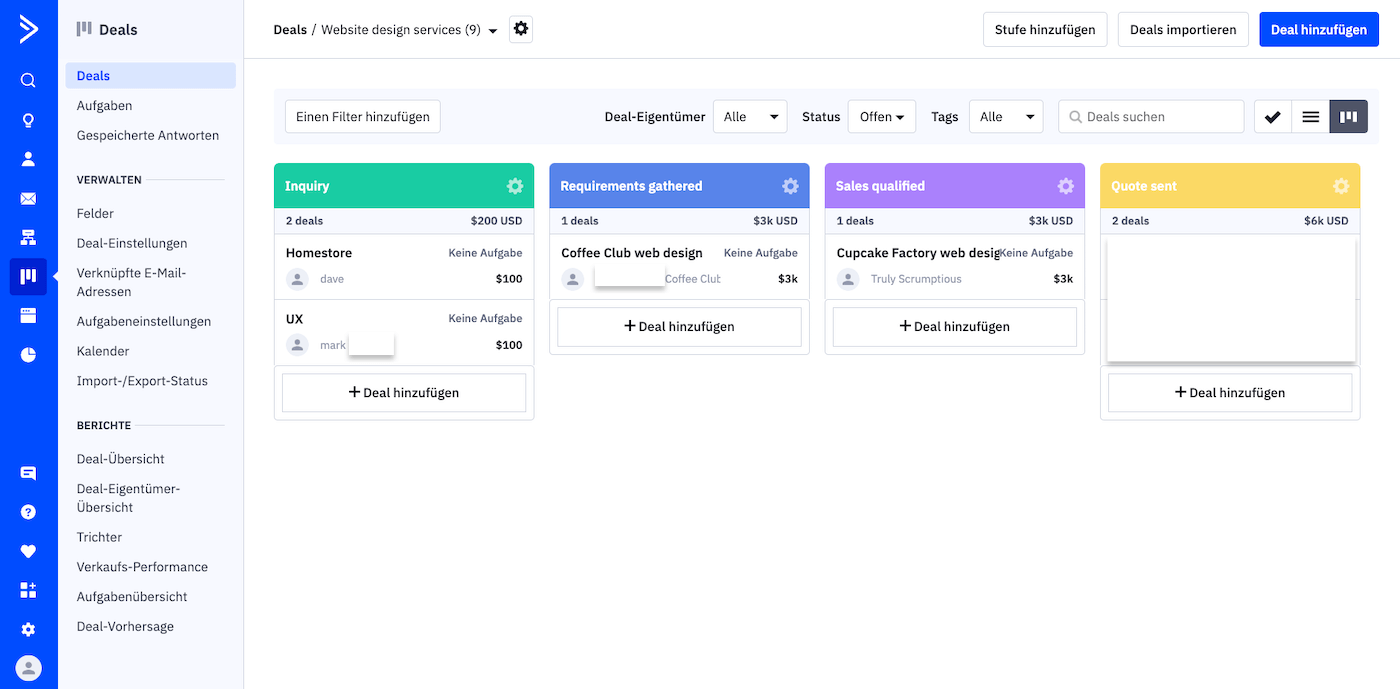The height and width of the screenshot is (689, 1400).
Task: Open the apps grid plus icon
Action: 28,590
